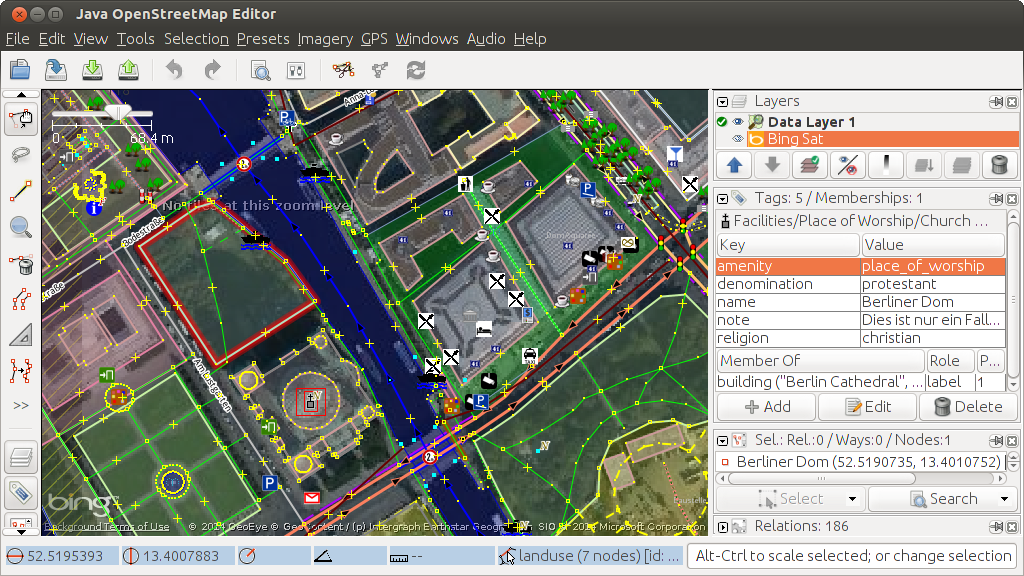Click the Delete mode trash tool
This screenshot has height=576, width=1024.
pos(21,264)
